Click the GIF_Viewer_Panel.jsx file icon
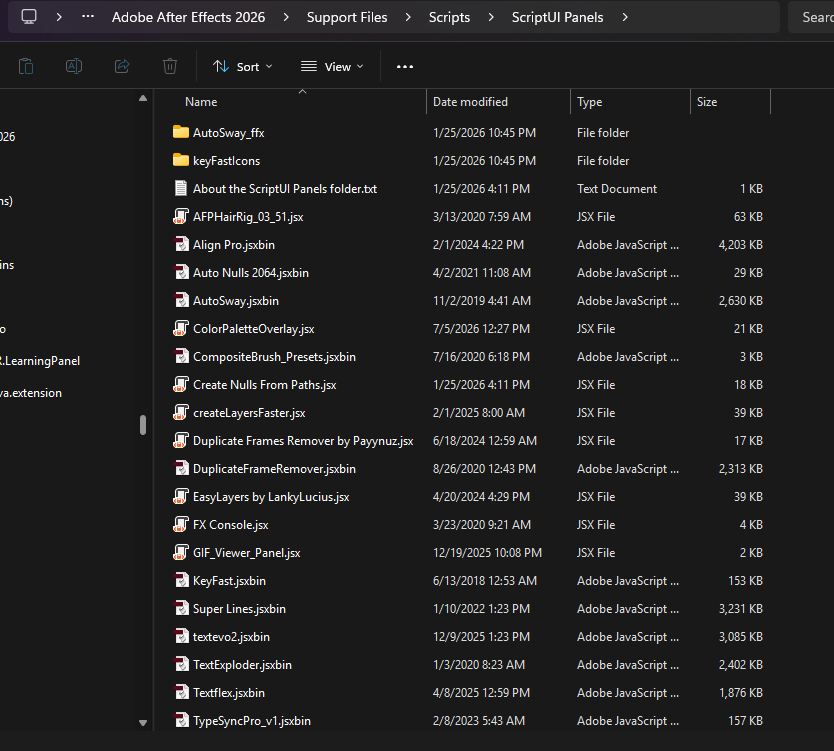 point(181,553)
